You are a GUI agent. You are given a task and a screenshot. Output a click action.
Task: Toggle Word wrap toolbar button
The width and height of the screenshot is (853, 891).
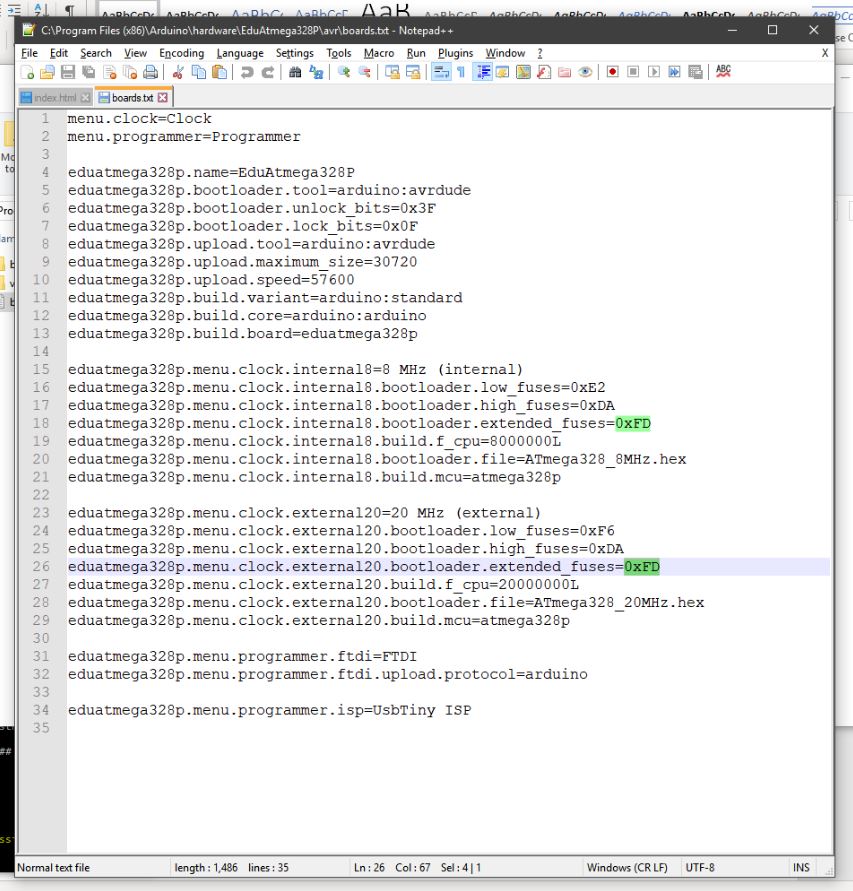pos(441,72)
